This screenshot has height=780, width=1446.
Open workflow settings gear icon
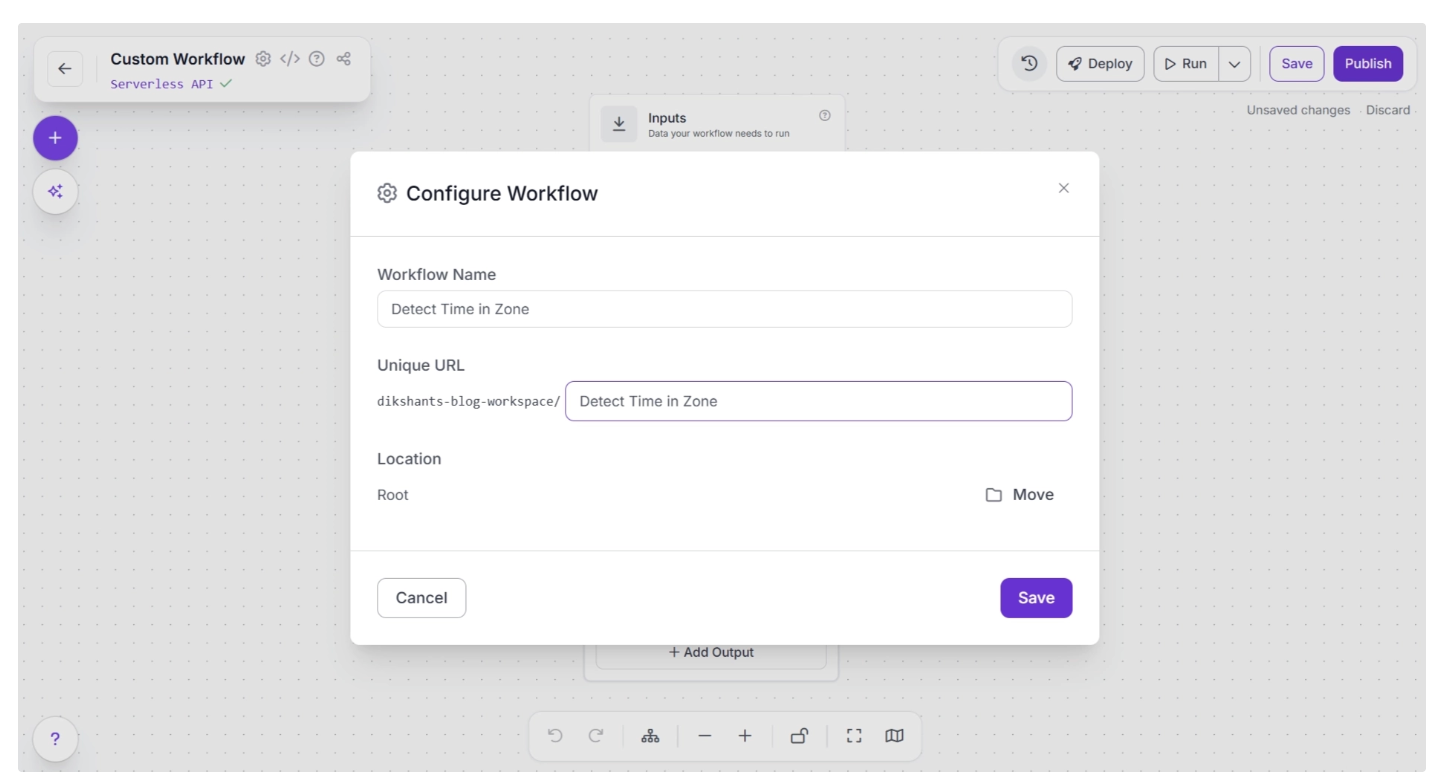click(263, 59)
